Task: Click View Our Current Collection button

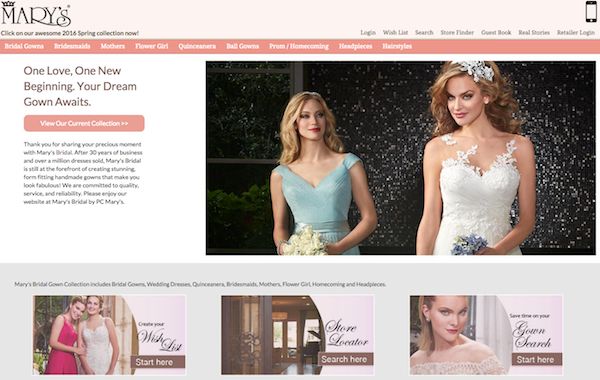Action: click(84, 123)
